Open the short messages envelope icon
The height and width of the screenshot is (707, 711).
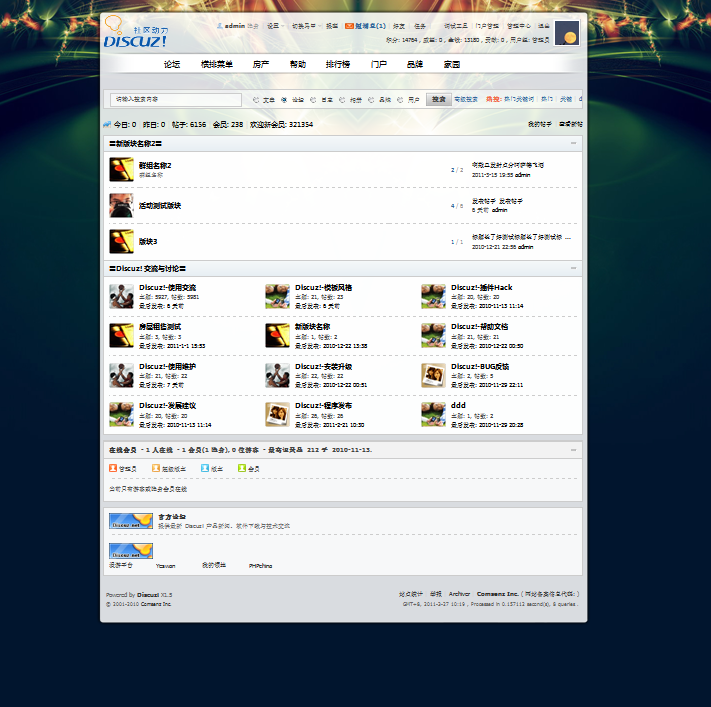point(349,26)
